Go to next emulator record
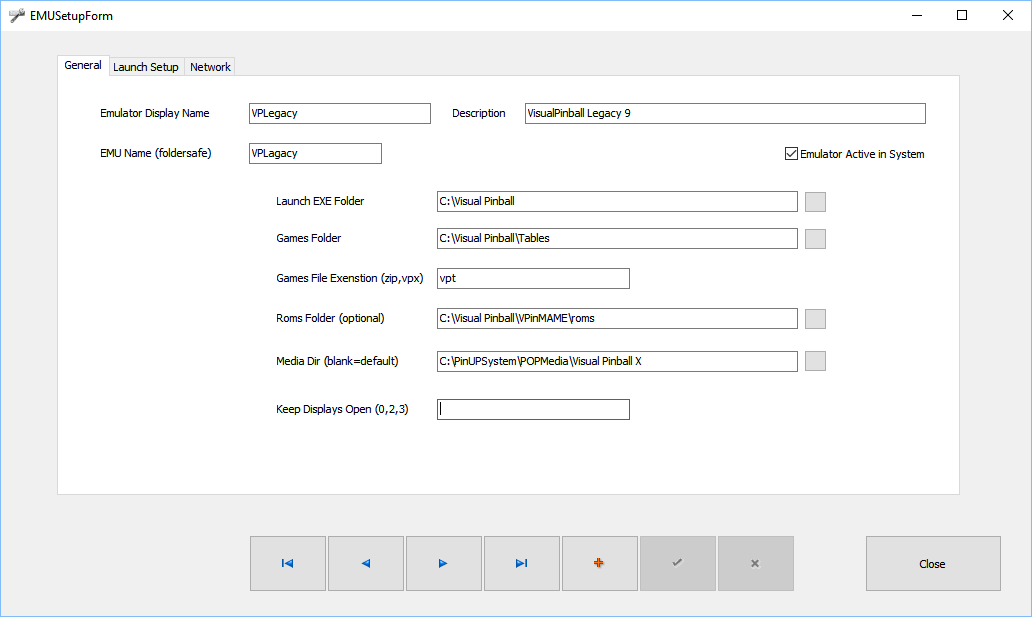Viewport: 1032px width, 617px height. coord(443,564)
